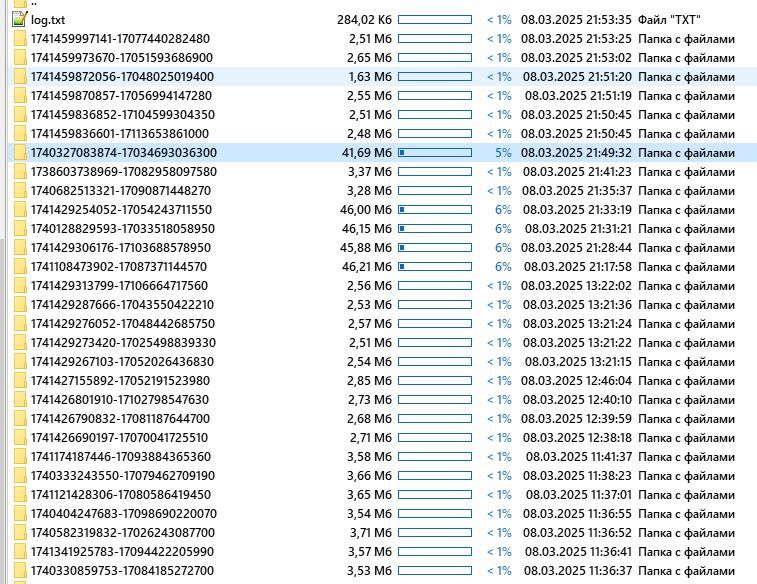
Task: Click folder icon for 1741427155892-17052191523980
Action: (x=19, y=380)
